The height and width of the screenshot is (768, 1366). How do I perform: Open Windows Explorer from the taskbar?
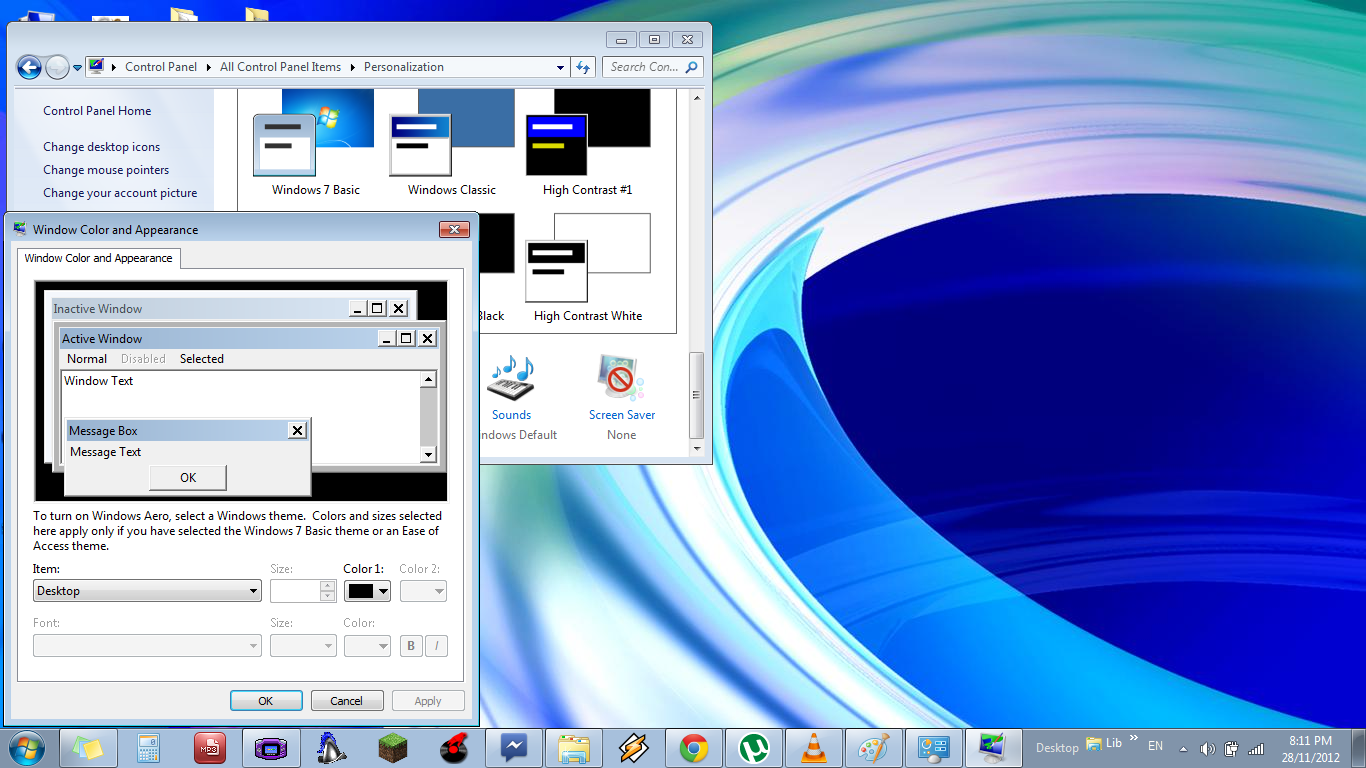click(573, 747)
